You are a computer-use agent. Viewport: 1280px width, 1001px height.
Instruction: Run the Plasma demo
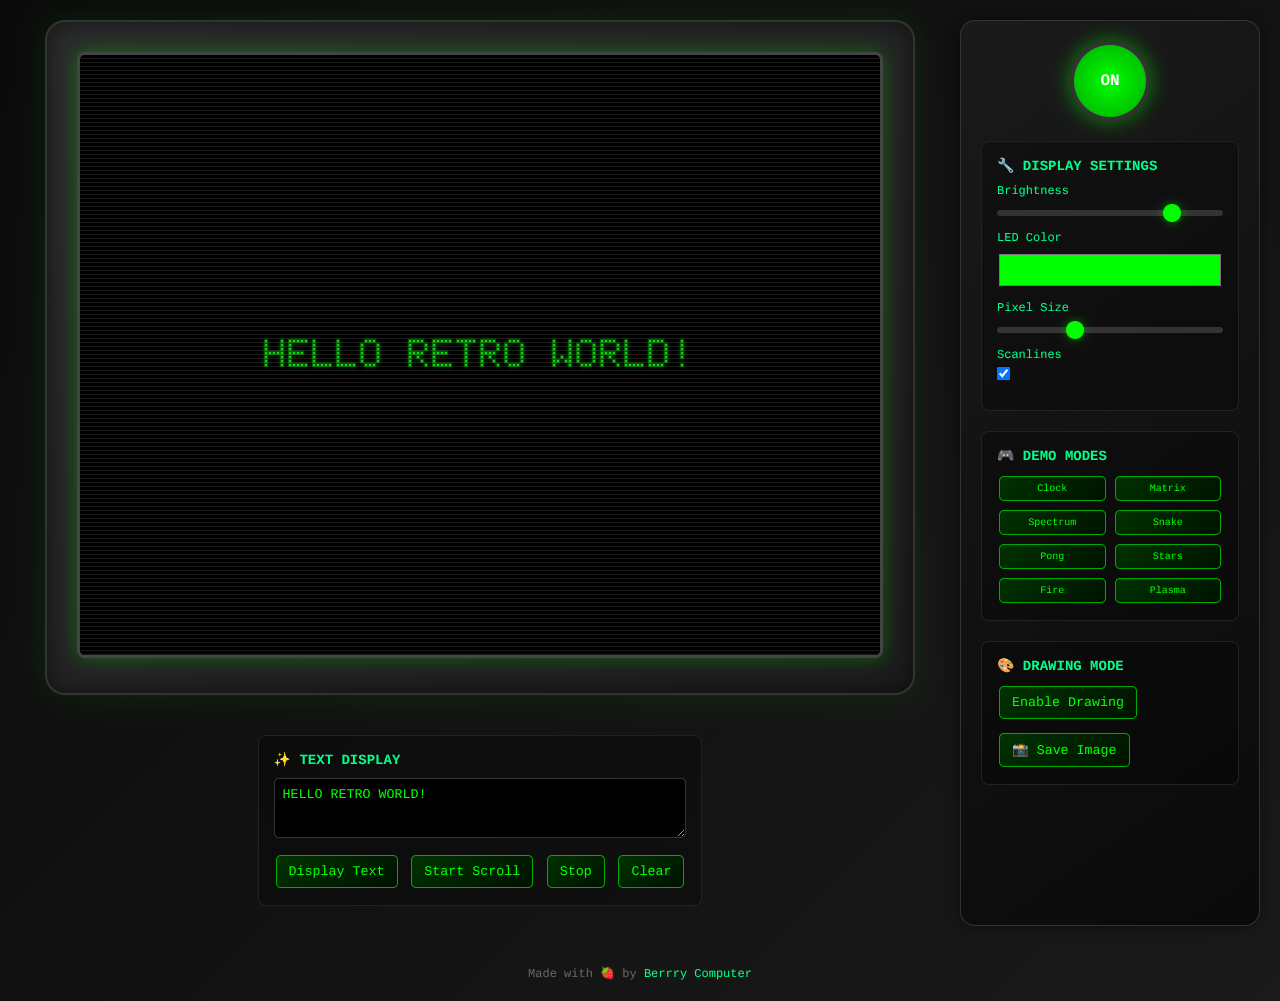click(1167, 590)
